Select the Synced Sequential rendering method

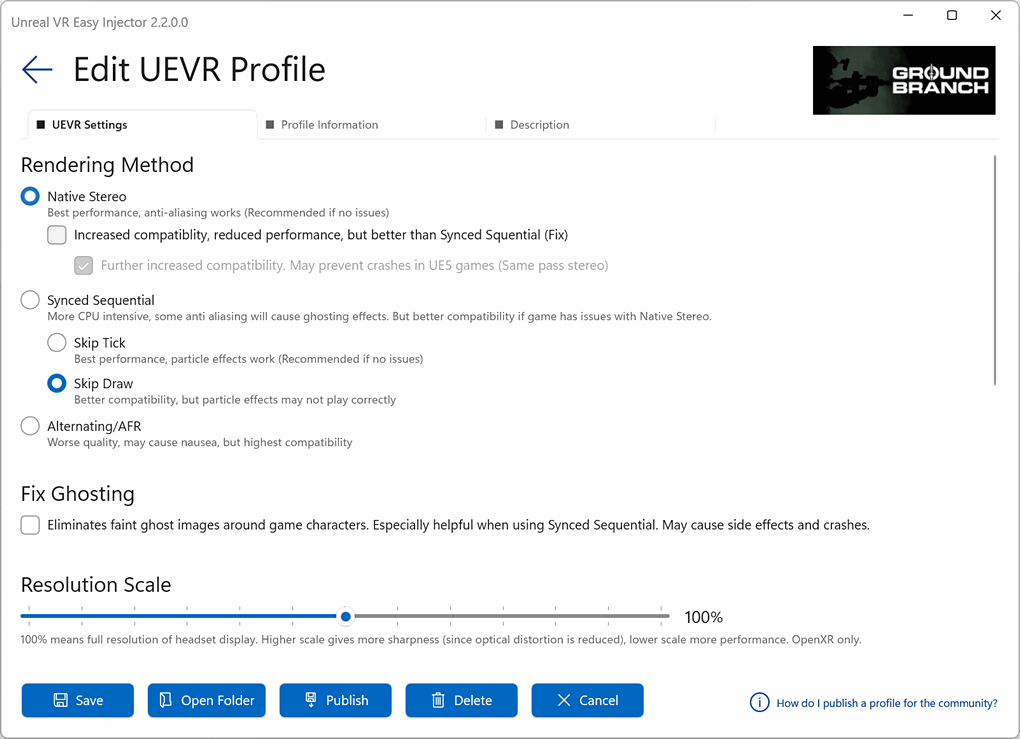pyautogui.click(x=29, y=299)
